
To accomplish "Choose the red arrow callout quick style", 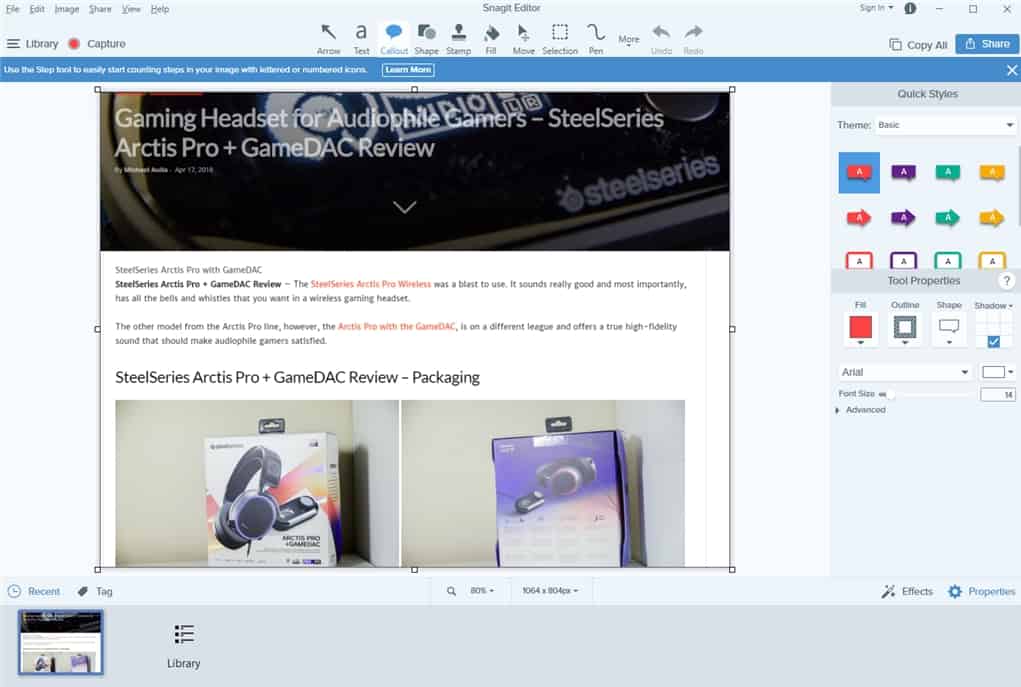I will click(859, 217).
